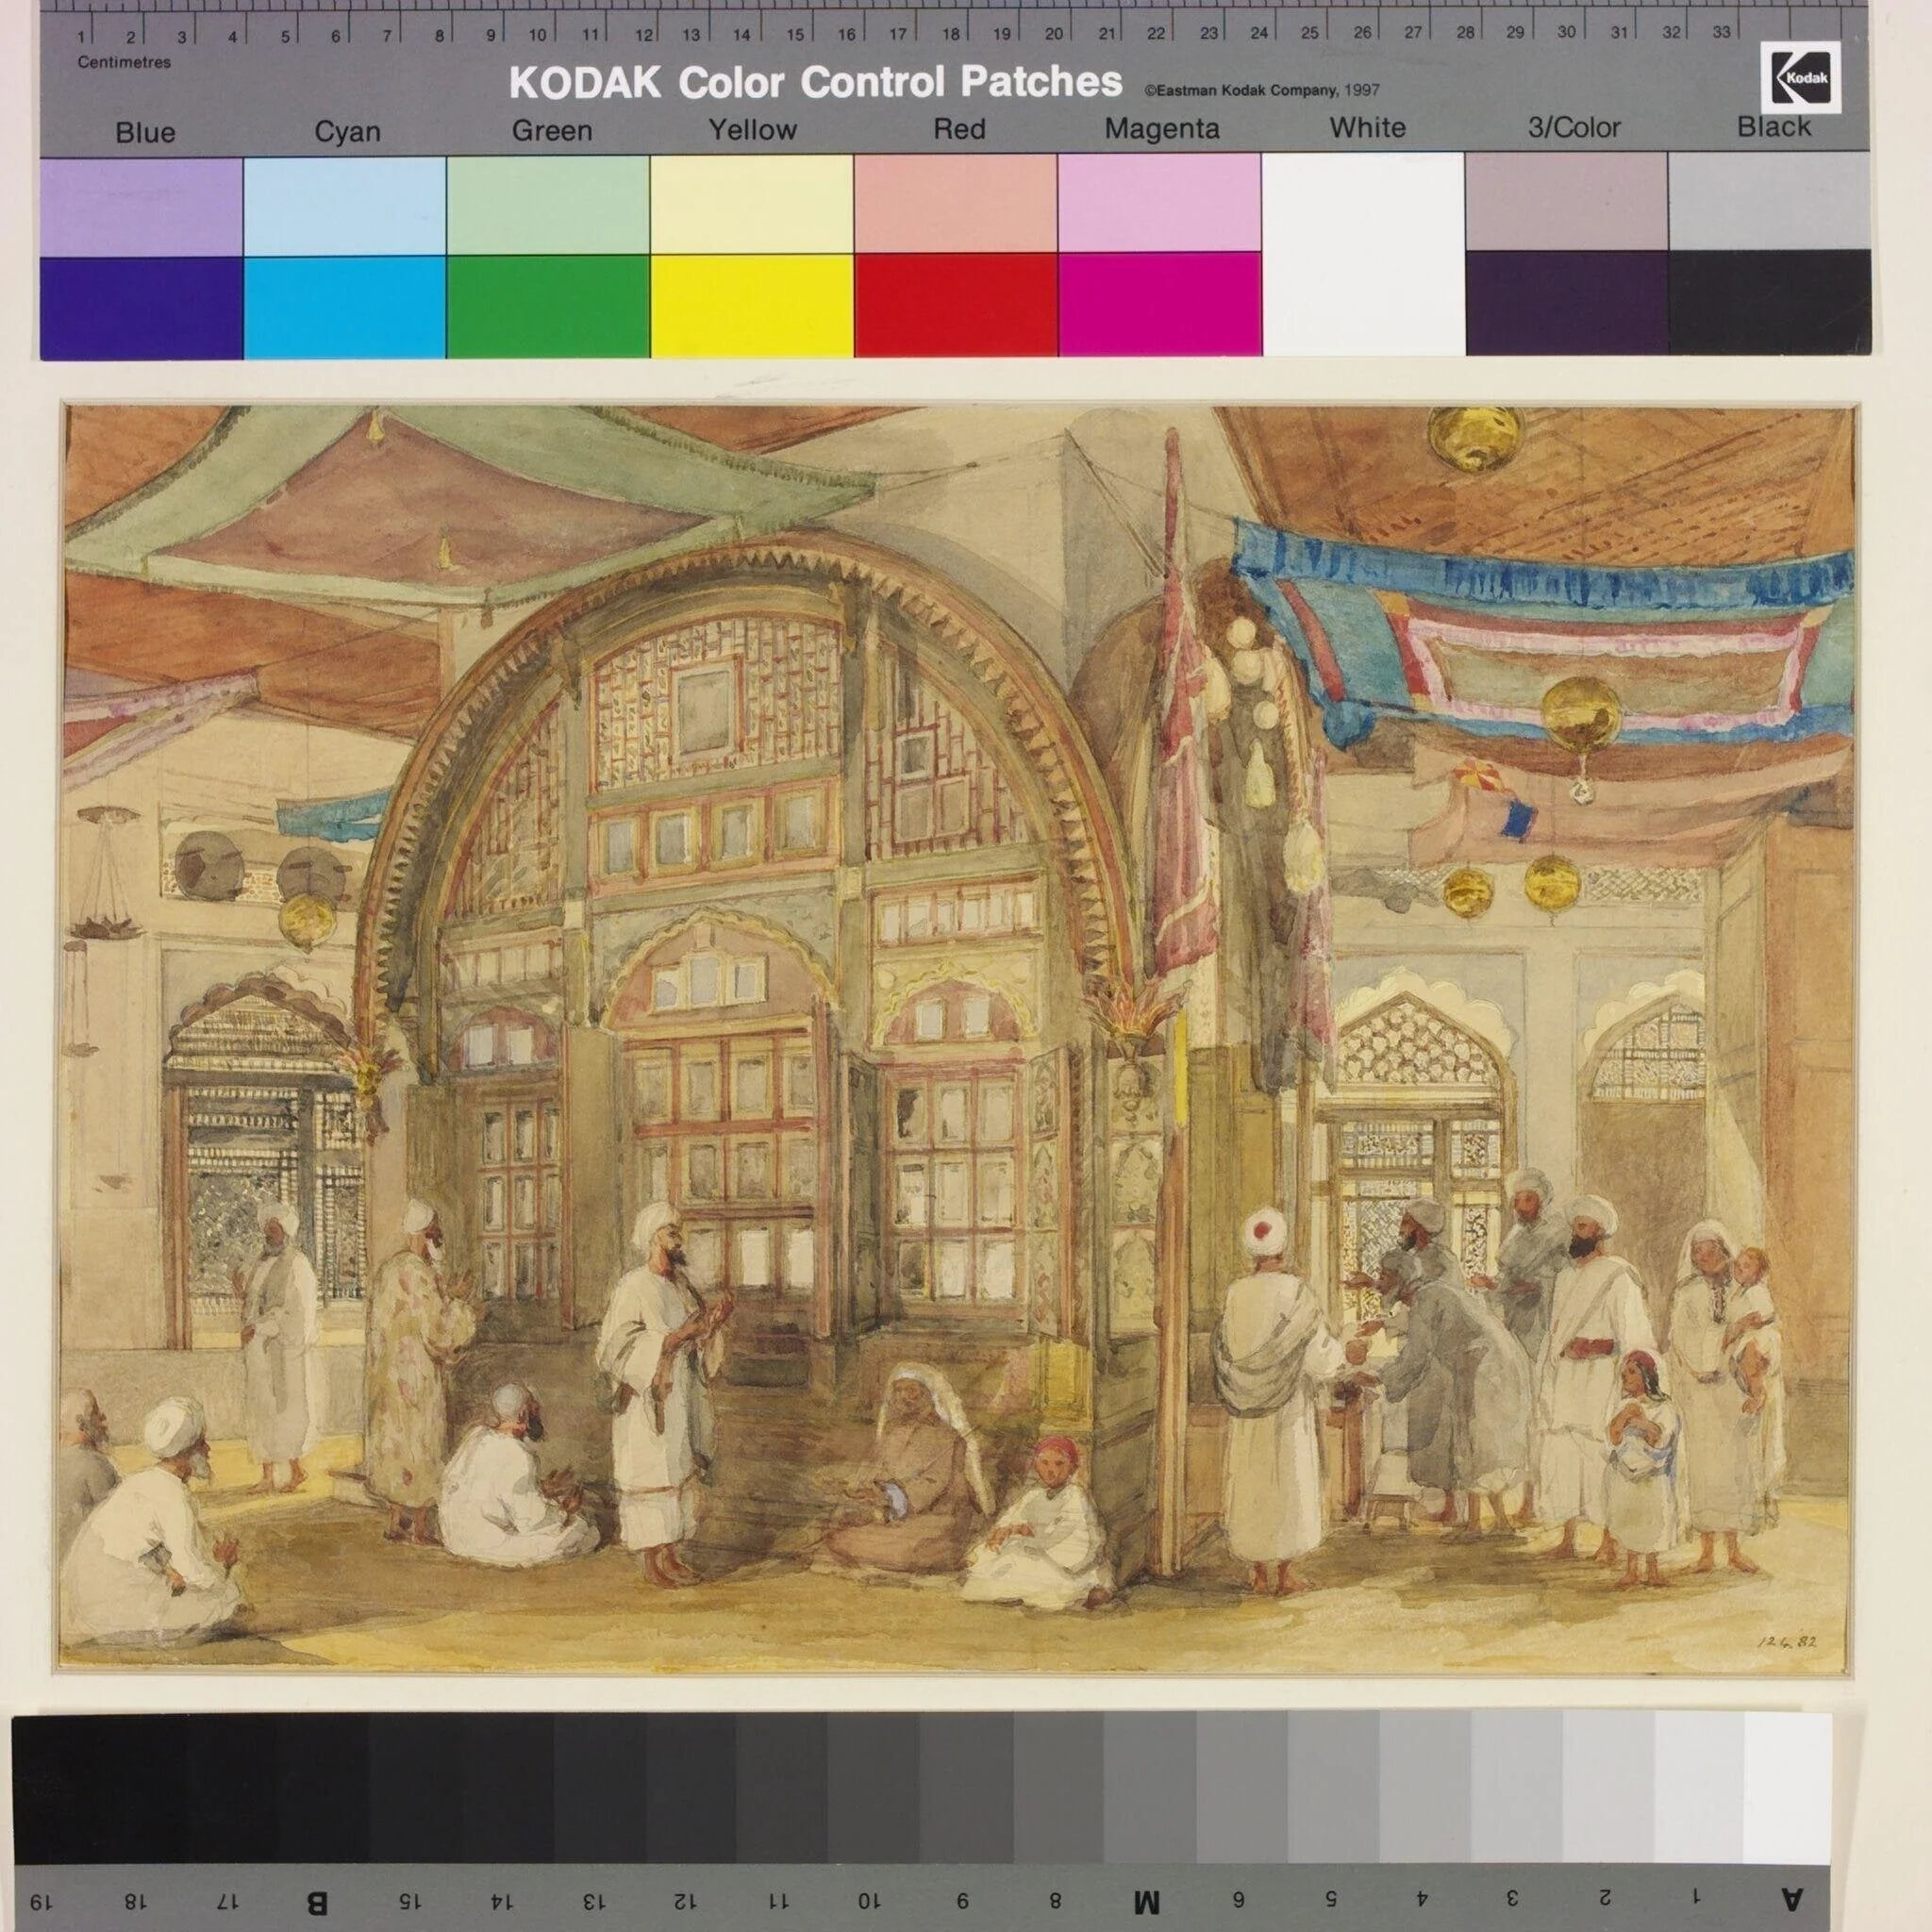The image size is (1932, 1932).
Task: Click the '20' mark on the centimetre ruler
Action: pyautogui.click(x=1053, y=33)
